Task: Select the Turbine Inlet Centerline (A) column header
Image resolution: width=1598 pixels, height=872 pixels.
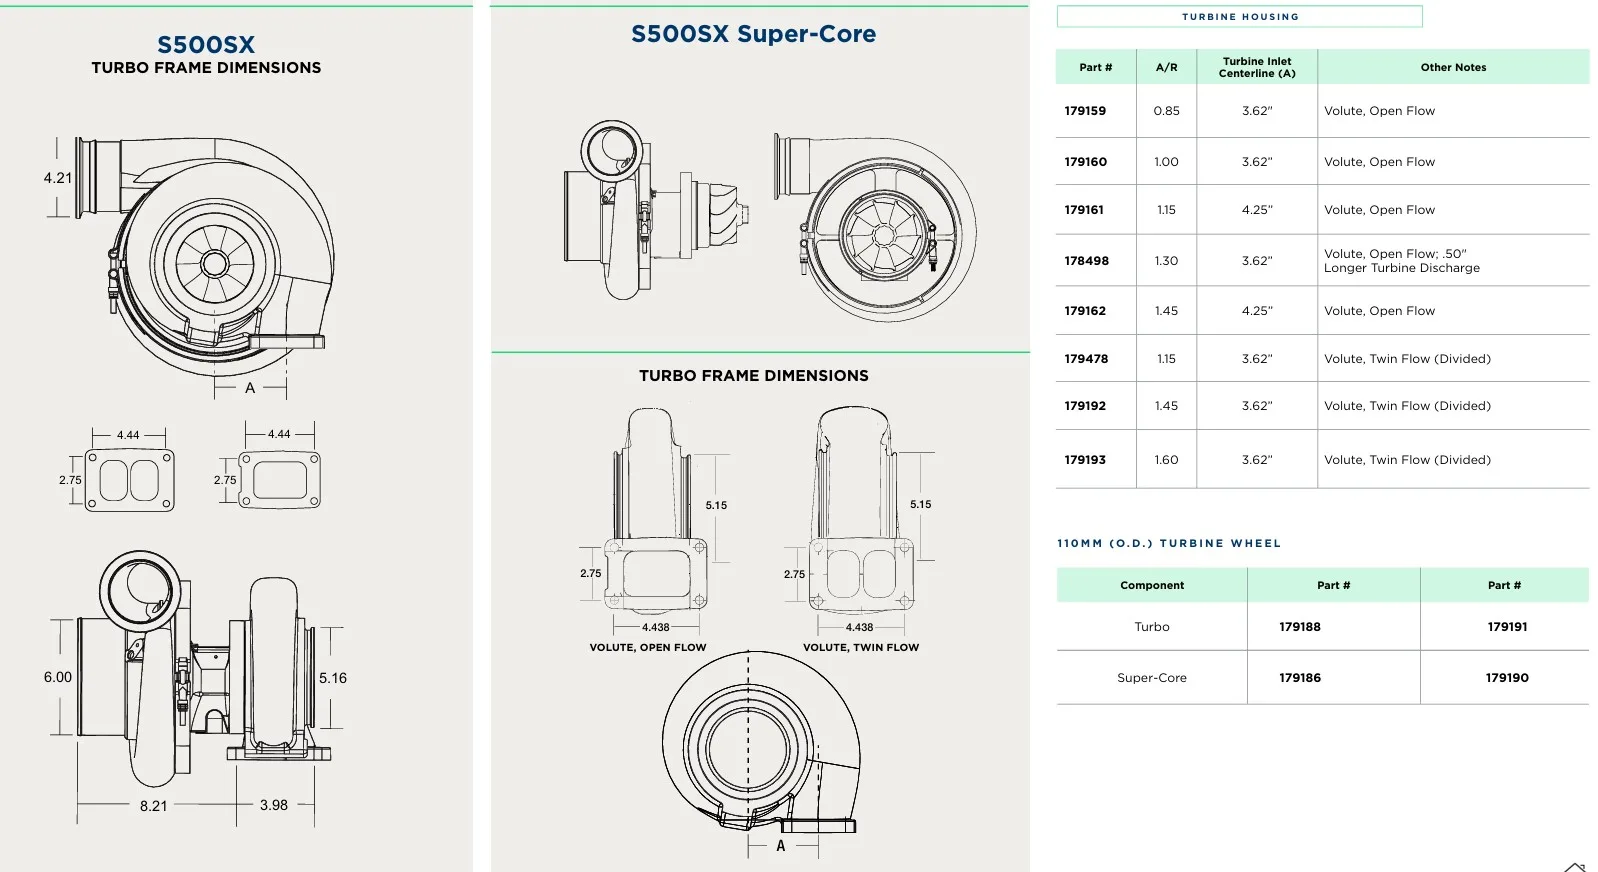Action: point(1257,67)
